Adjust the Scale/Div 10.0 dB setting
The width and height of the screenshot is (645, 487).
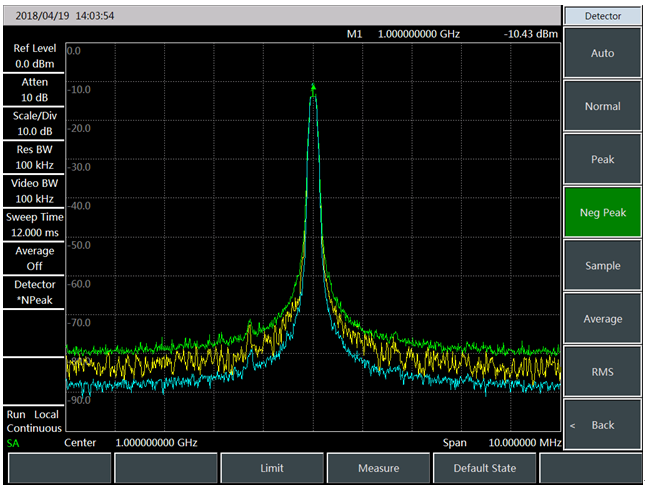point(34,124)
